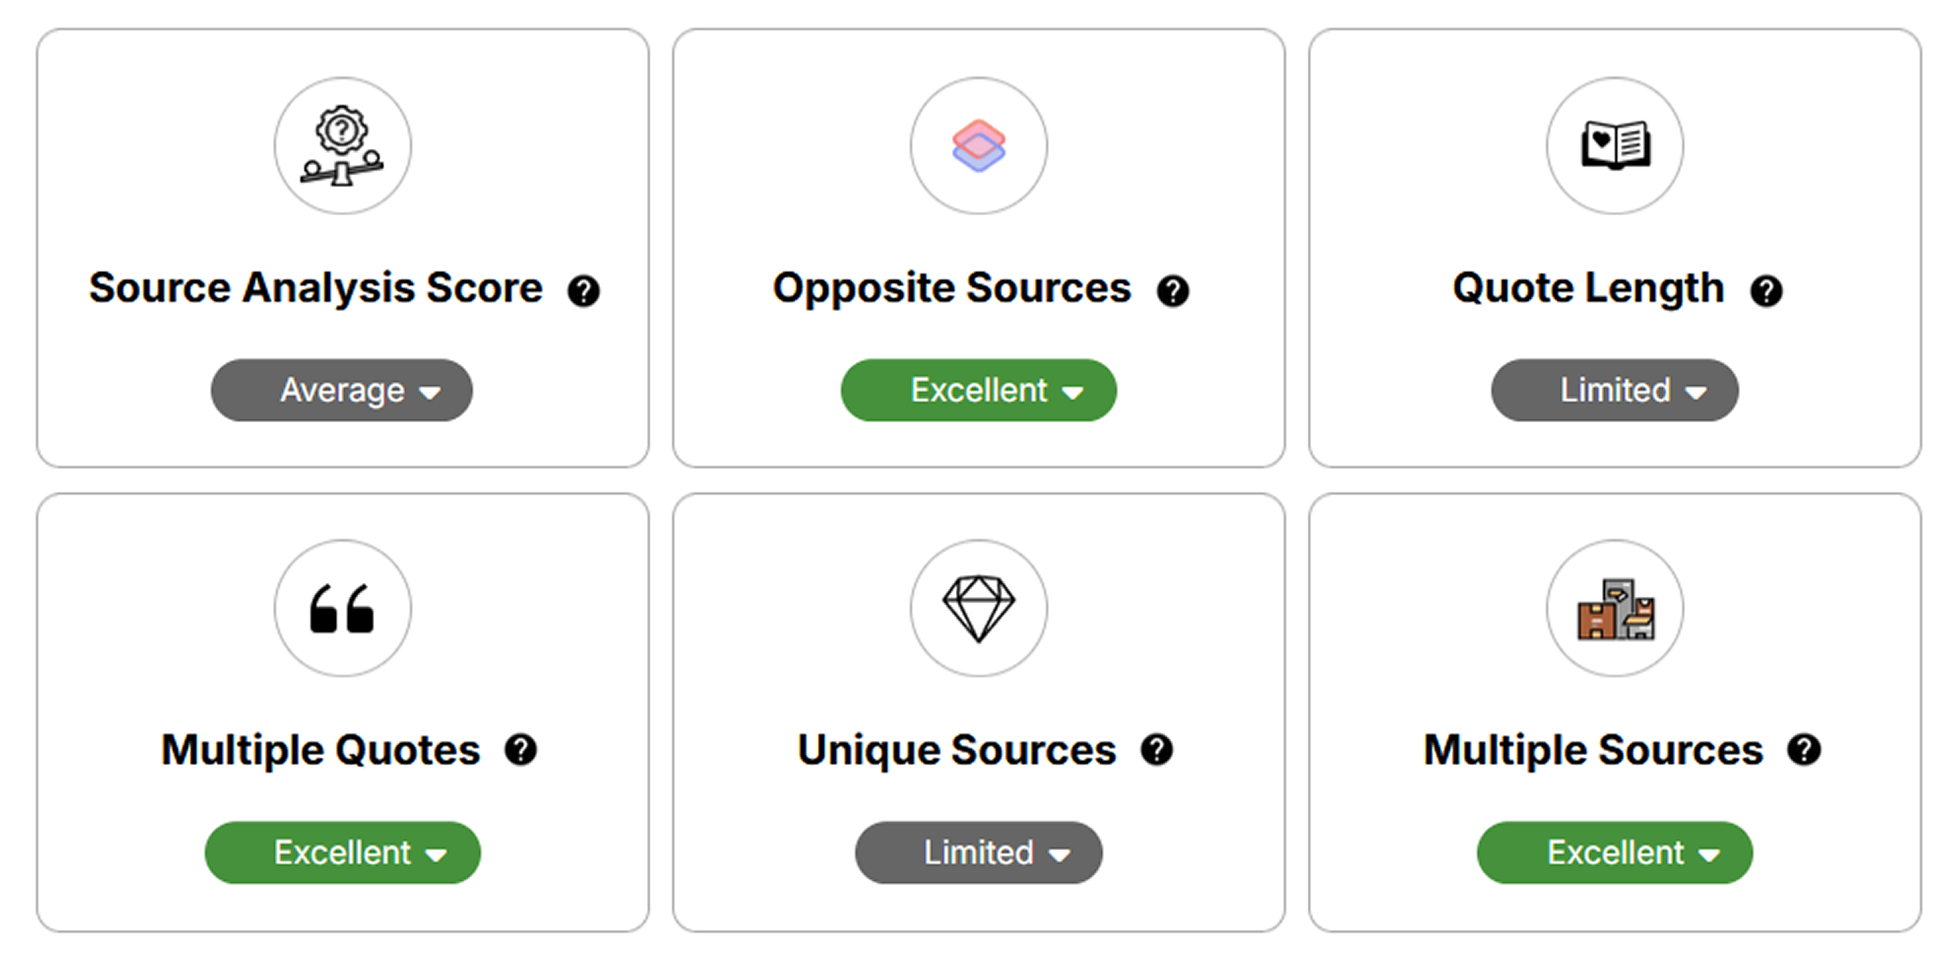
Task: Expand the Excellent dropdown under Multiple Sources
Action: tap(1614, 853)
